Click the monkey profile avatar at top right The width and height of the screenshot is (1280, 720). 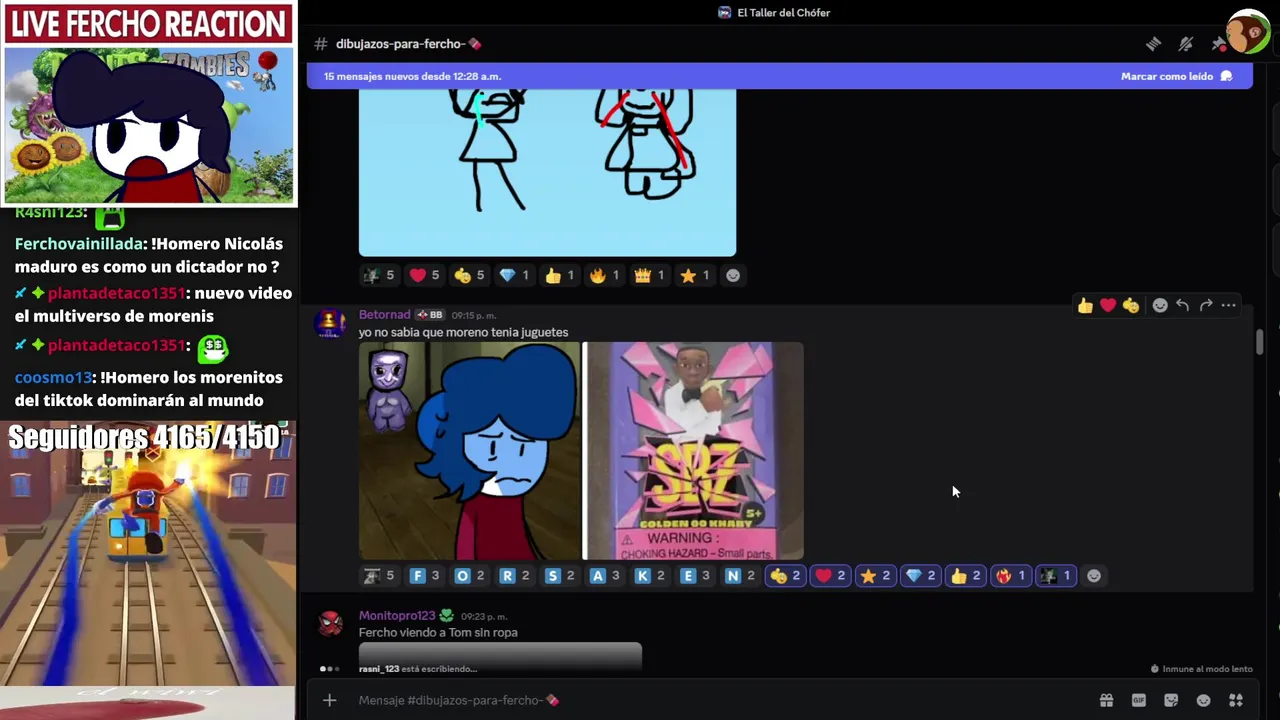(1248, 32)
